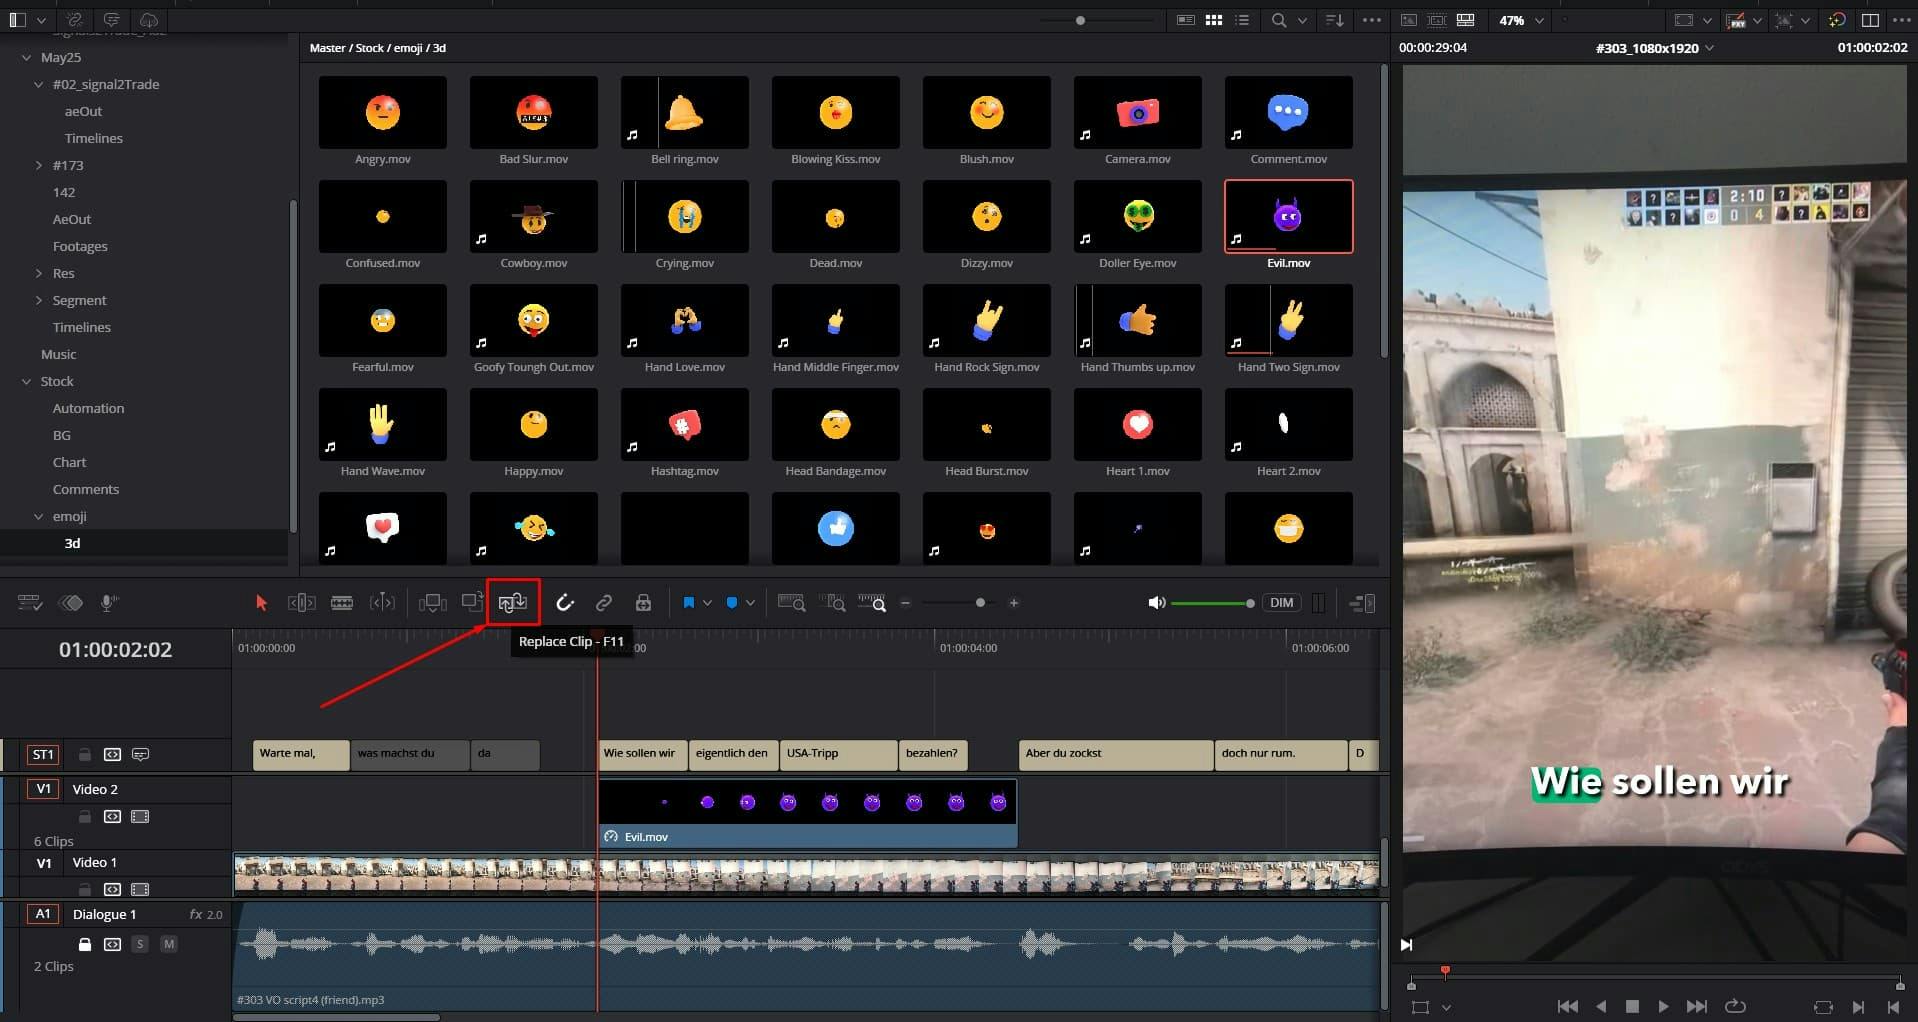
Task: Open the media pool sort menu
Action: [x=1334, y=20]
